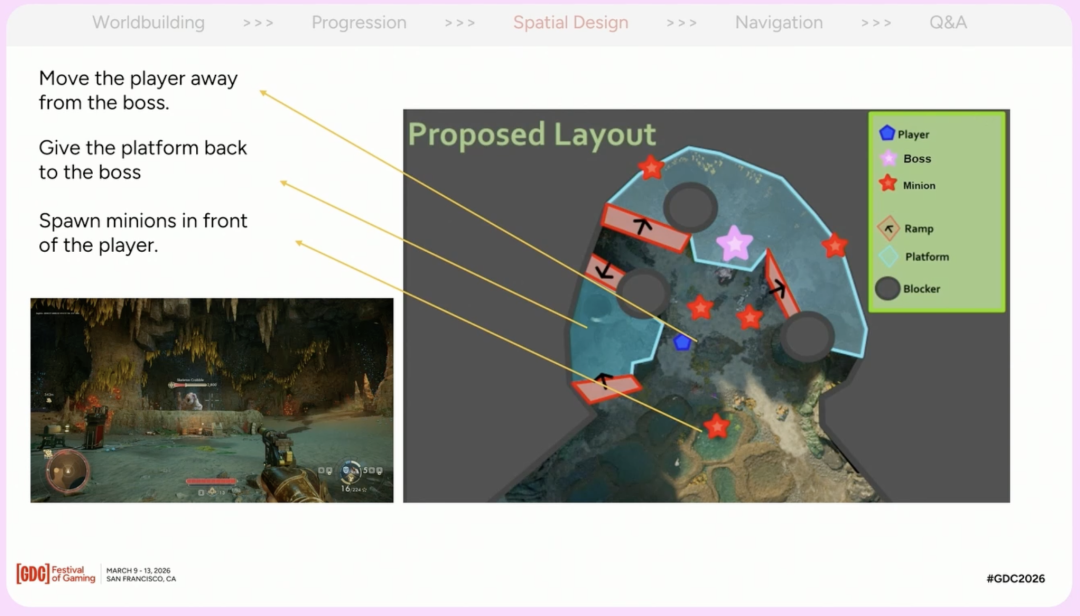Click the pink Boss star in the legend

pos(889,158)
